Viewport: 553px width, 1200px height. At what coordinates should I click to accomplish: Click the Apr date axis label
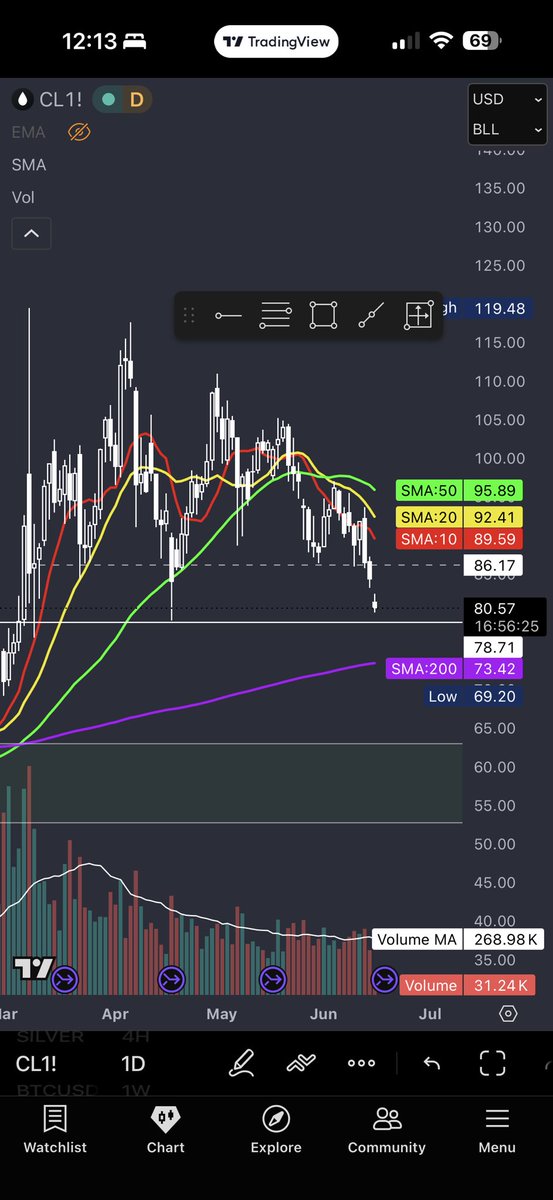(115, 1014)
